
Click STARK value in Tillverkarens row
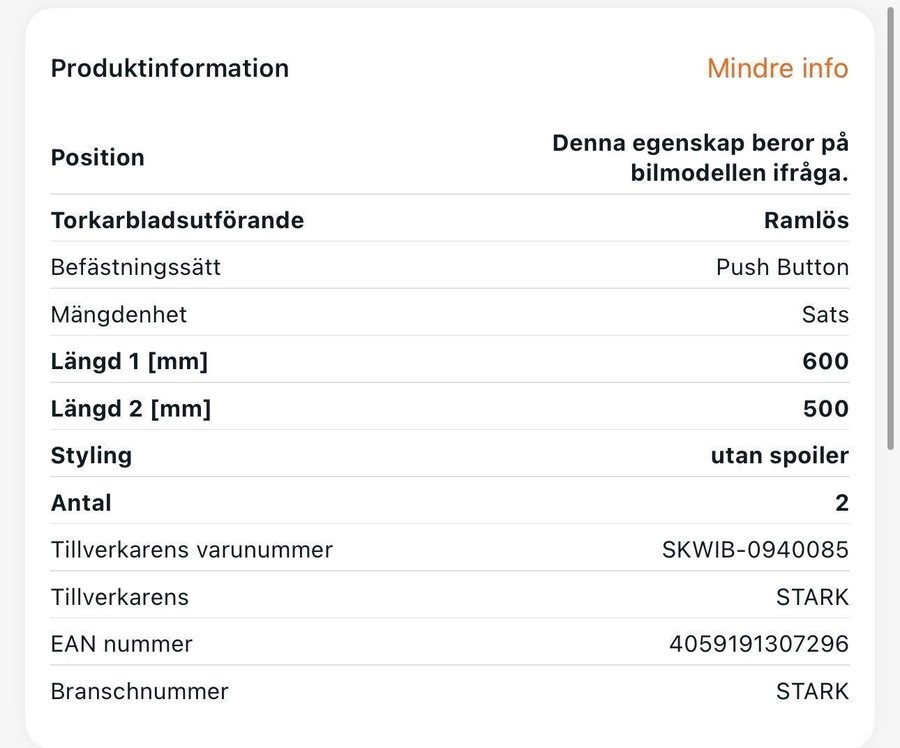812,597
